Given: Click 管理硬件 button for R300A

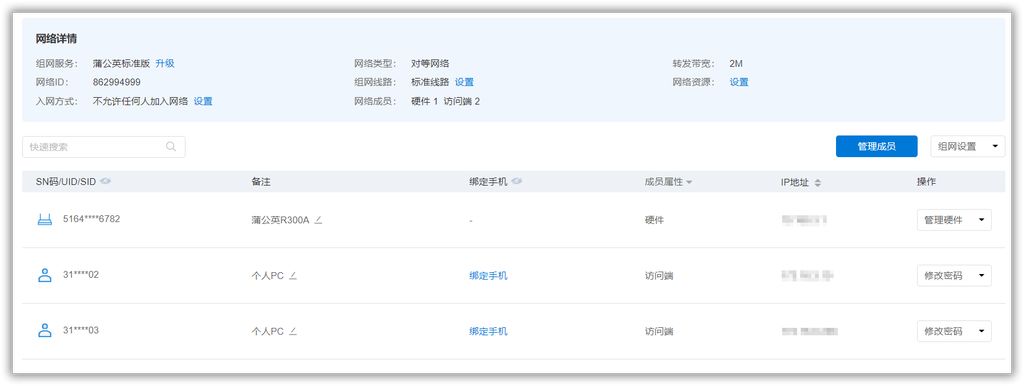Looking at the screenshot, I should pyautogui.click(x=944, y=220).
